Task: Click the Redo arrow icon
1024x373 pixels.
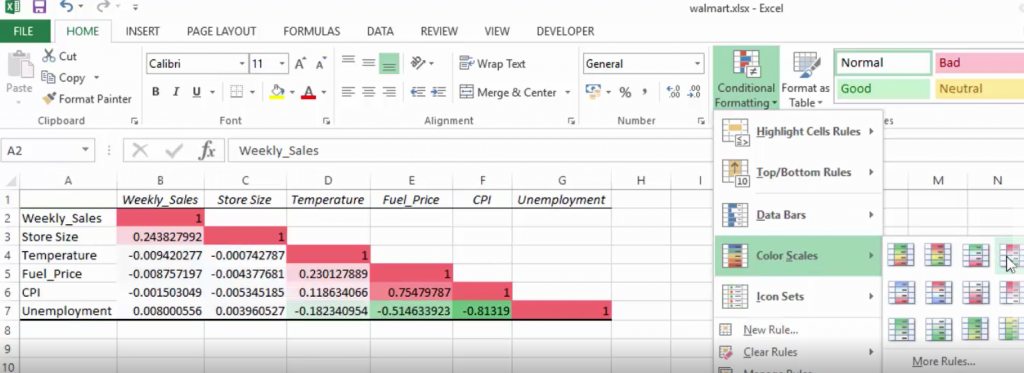Action: click(x=103, y=7)
